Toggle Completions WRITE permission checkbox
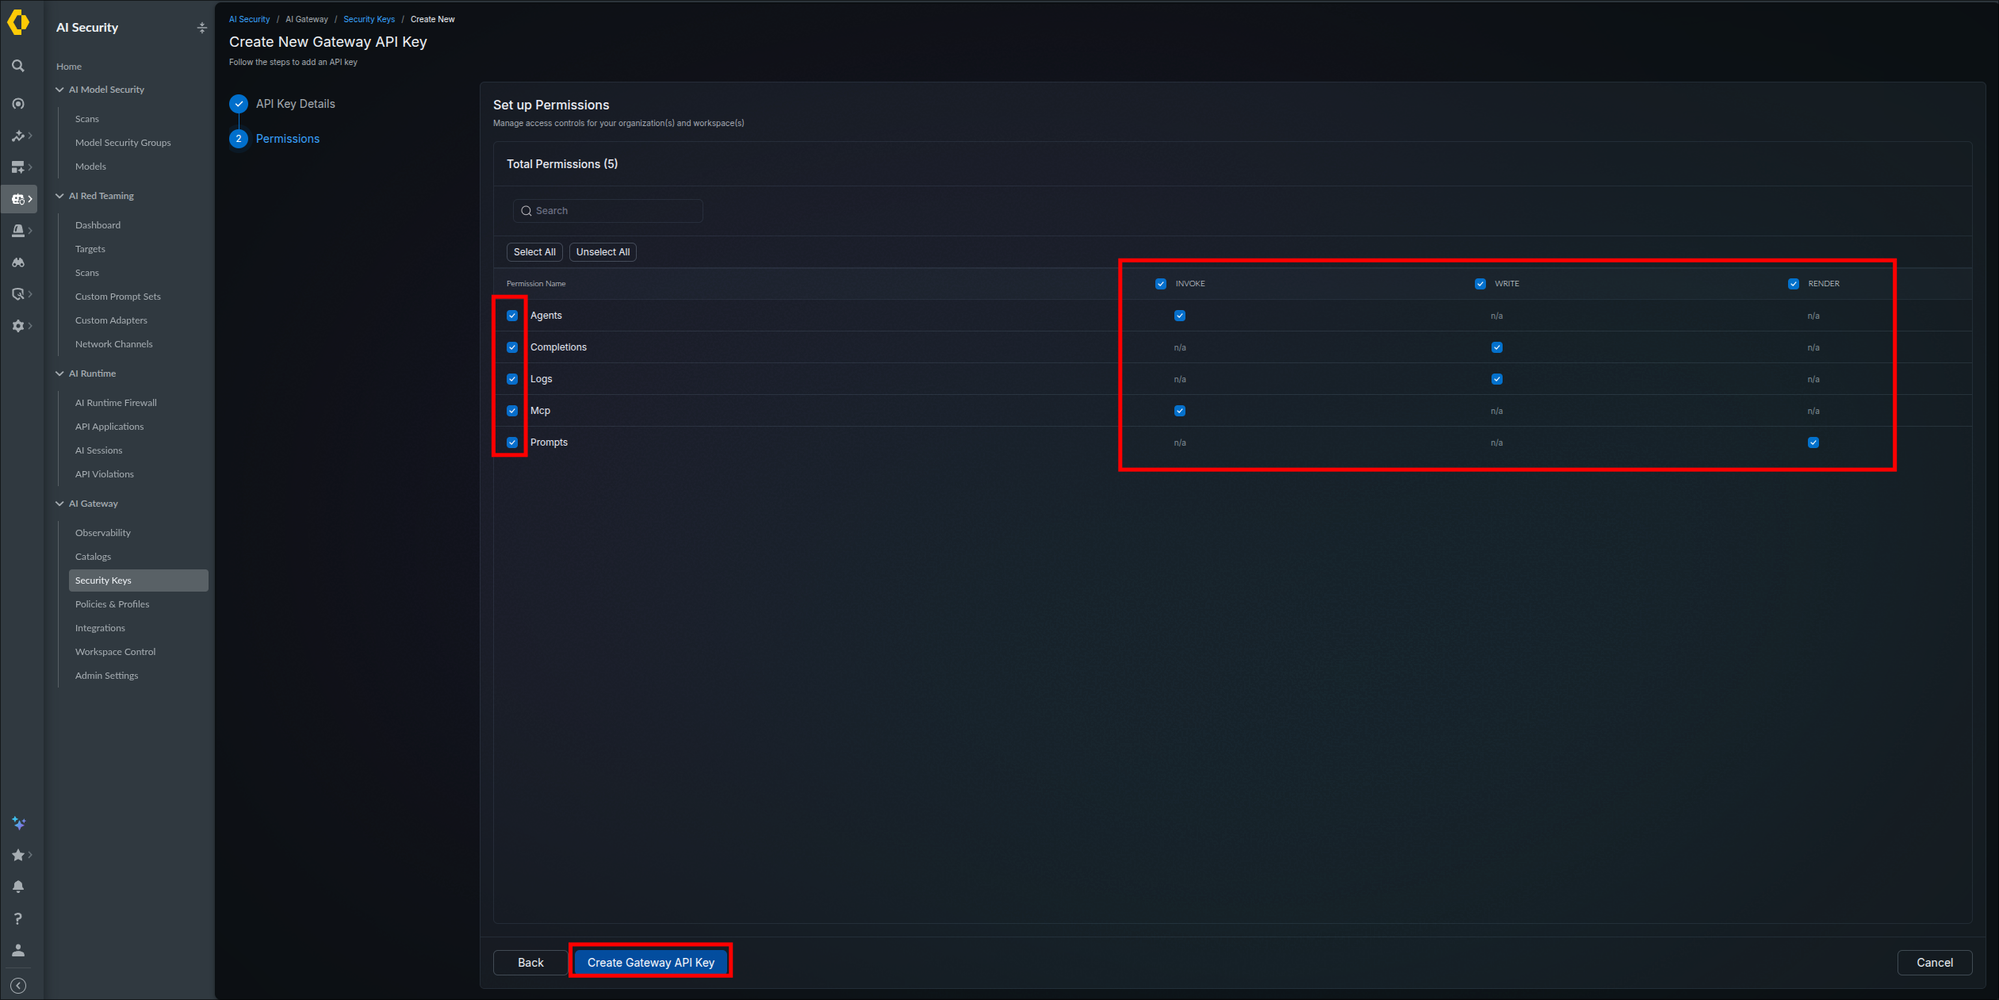 [x=1497, y=348]
